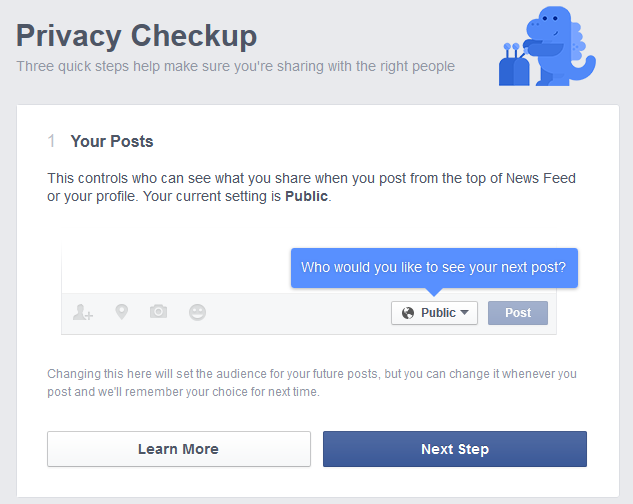
Task: Proceed with the Next Step button
Action: coord(455,449)
